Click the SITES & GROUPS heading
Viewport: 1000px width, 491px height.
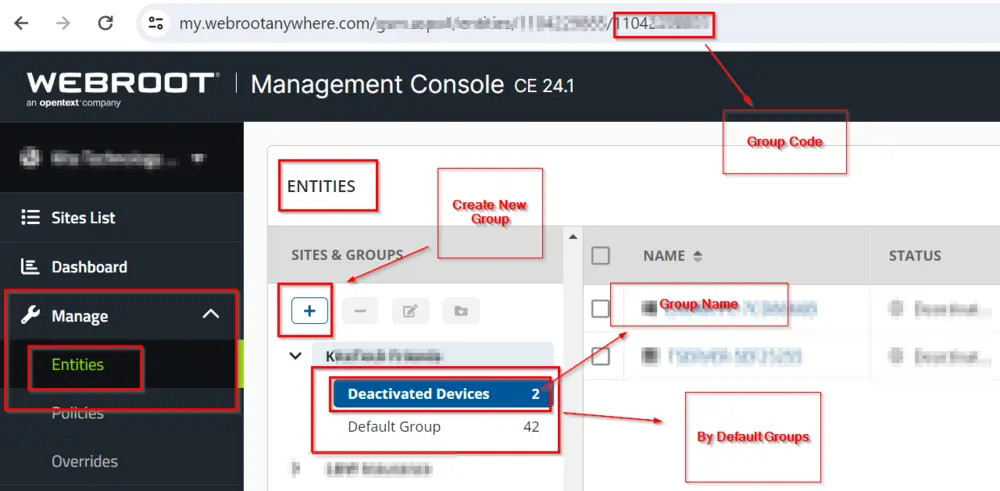[347, 254]
